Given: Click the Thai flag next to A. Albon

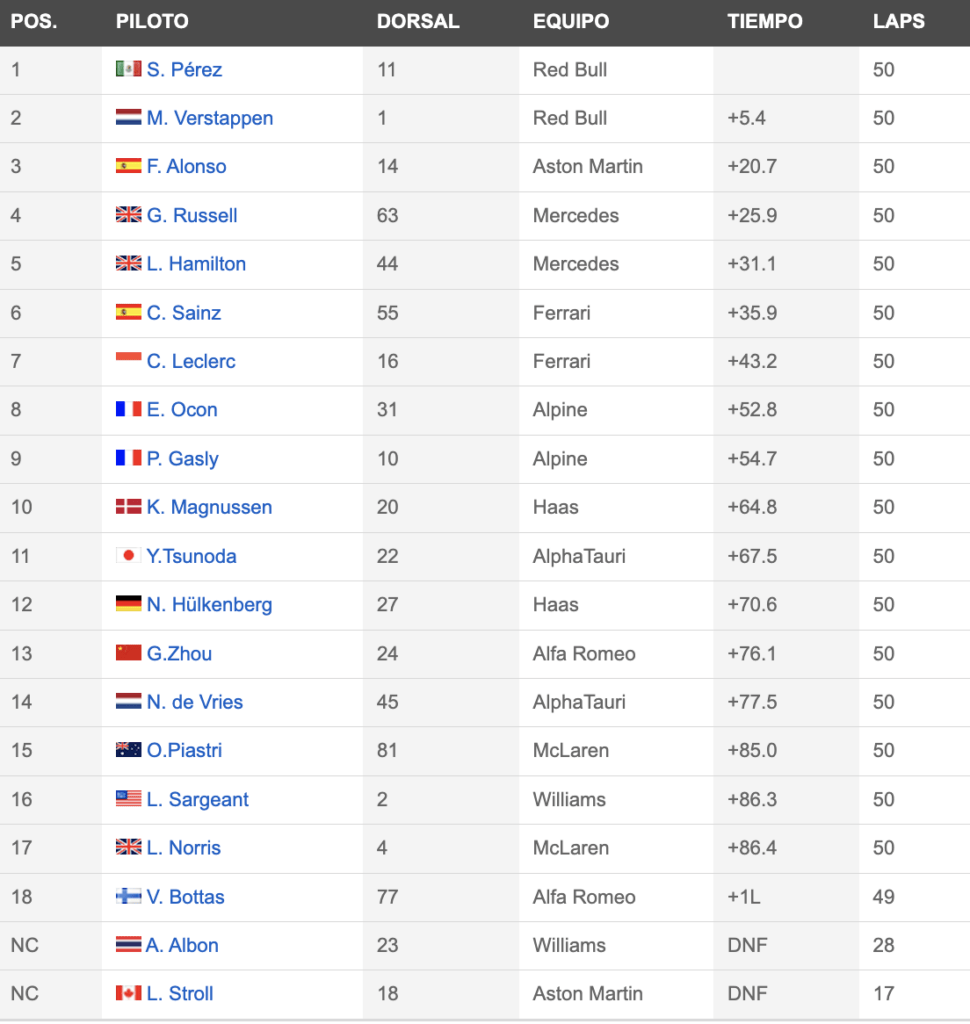Looking at the screenshot, I should [x=128, y=944].
